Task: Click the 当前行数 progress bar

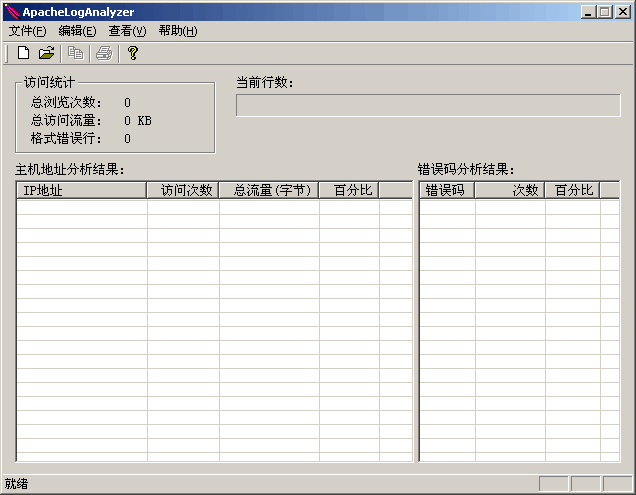Action: point(428,105)
